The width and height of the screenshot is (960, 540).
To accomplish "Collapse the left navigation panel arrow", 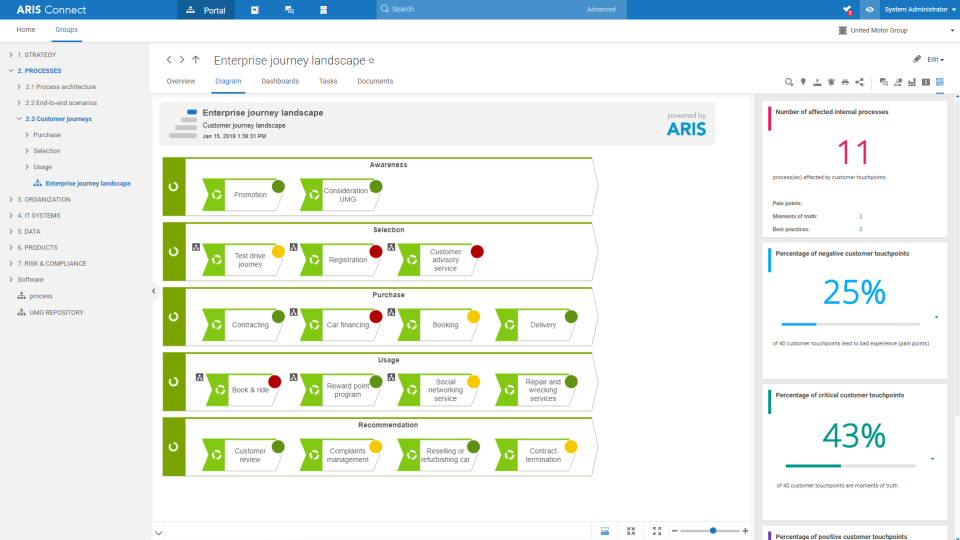I will click(154, 291).
